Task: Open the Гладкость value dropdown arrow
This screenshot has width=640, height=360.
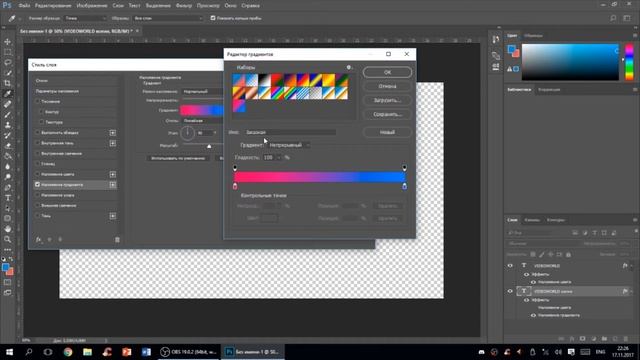Action: (x=279, y=158)
